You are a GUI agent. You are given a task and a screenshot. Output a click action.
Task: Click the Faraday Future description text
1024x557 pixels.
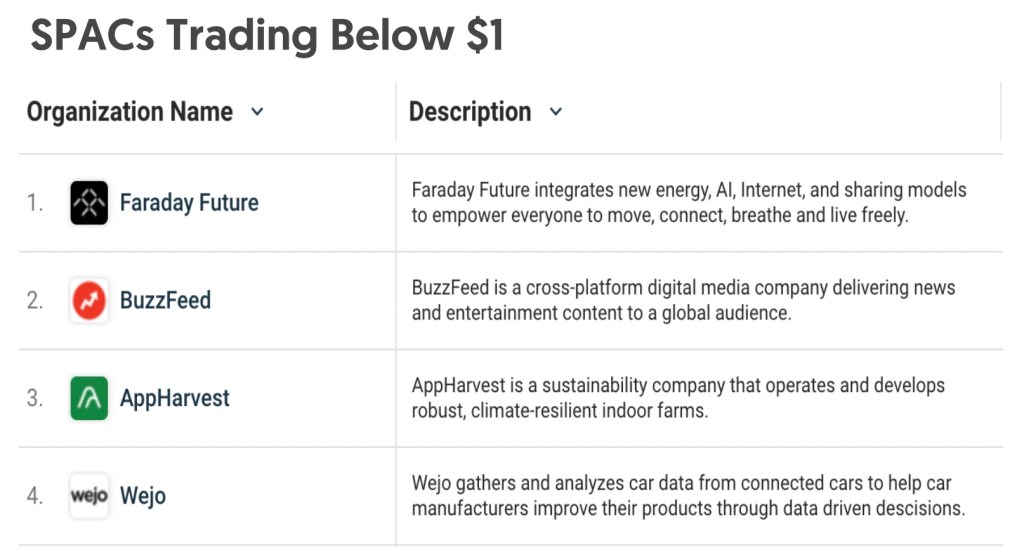point(689,202)
